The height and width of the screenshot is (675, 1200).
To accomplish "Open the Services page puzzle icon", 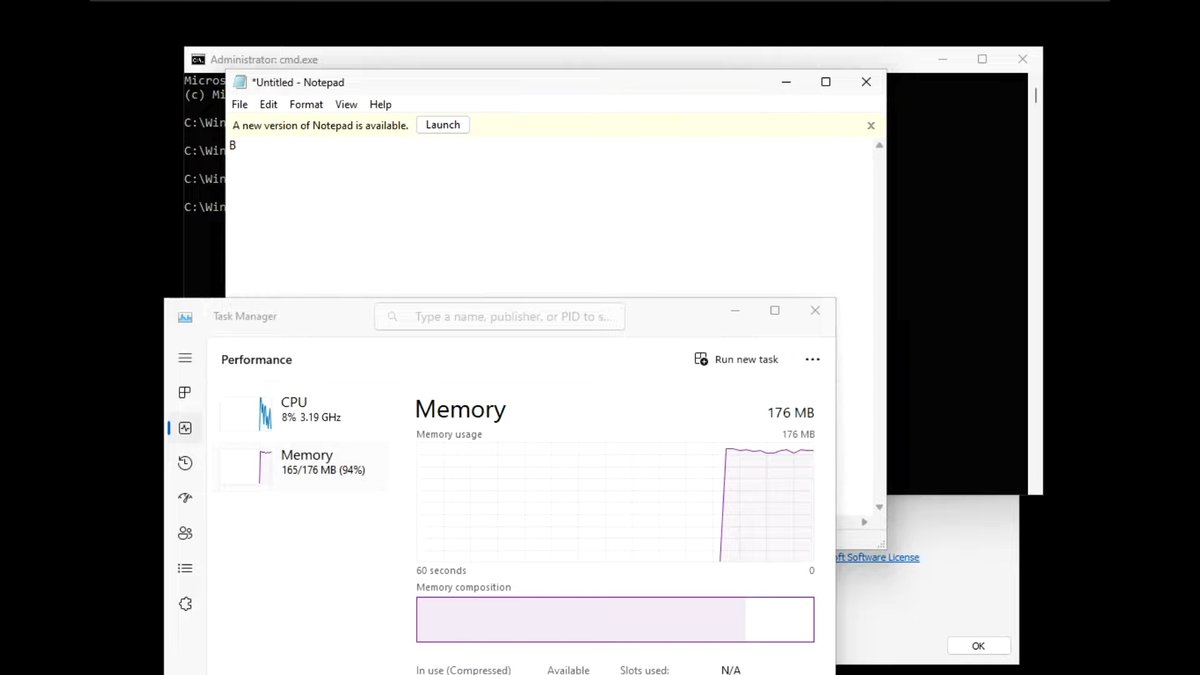I will (185, 604).
